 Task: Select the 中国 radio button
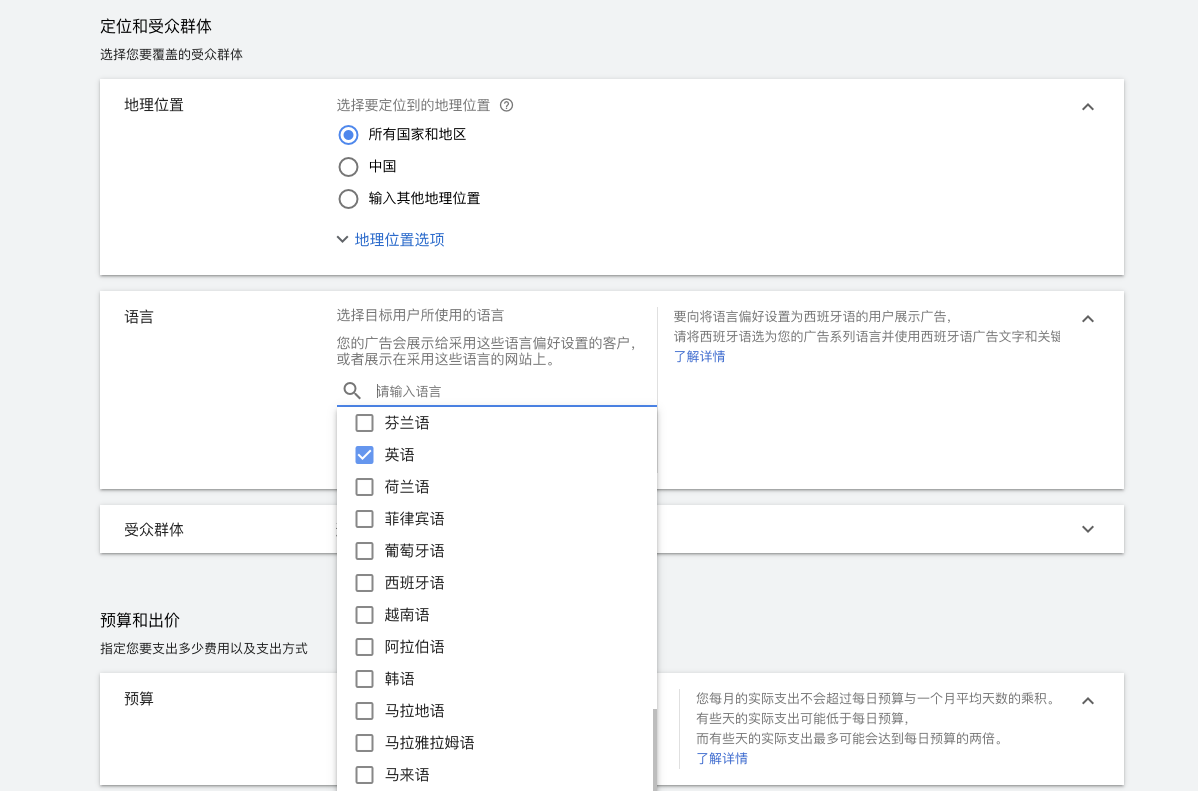tap(348, 167)
